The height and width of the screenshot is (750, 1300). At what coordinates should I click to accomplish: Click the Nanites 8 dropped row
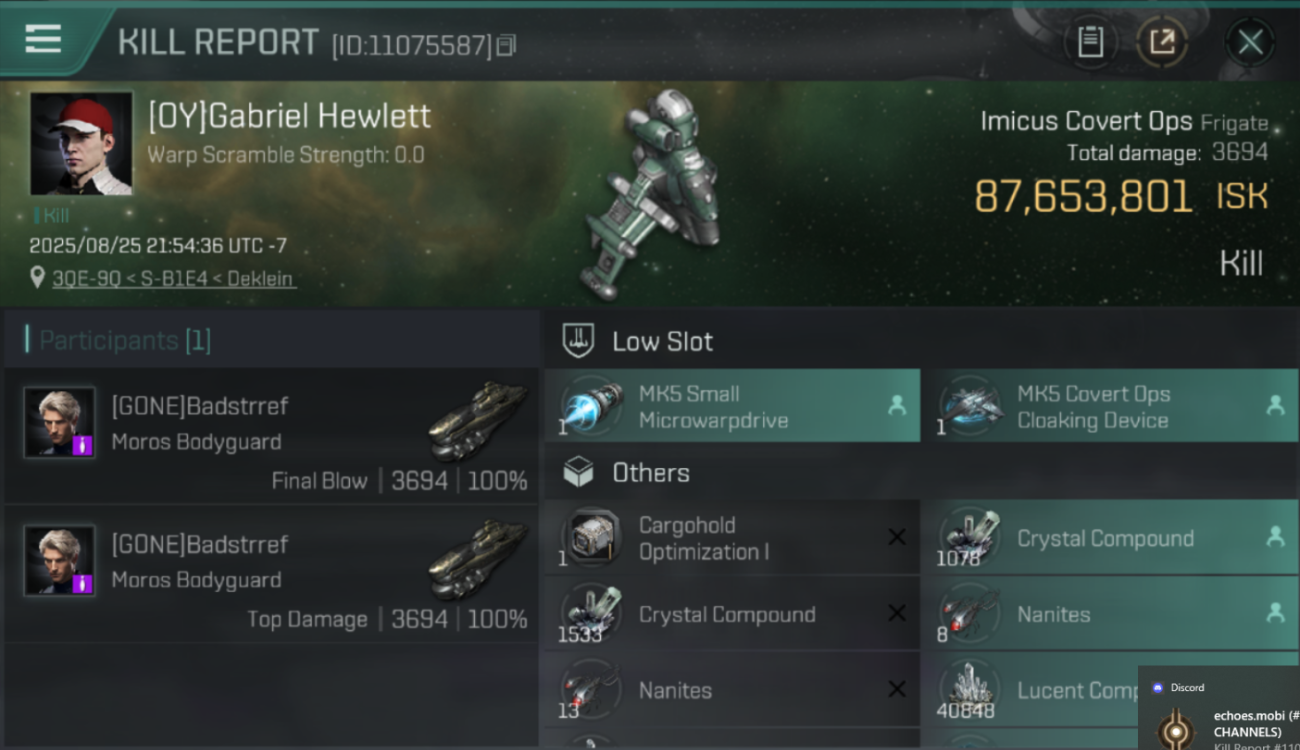[x=1108, y=614]
